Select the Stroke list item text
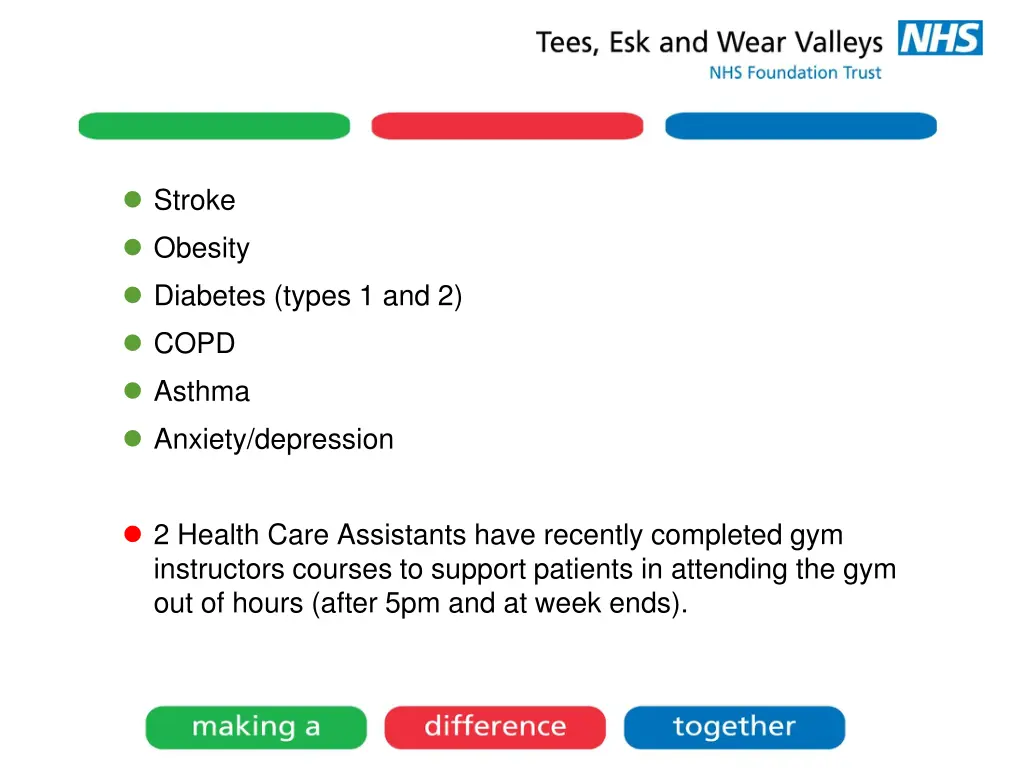1024x768 pixels. tap(195, 200)
